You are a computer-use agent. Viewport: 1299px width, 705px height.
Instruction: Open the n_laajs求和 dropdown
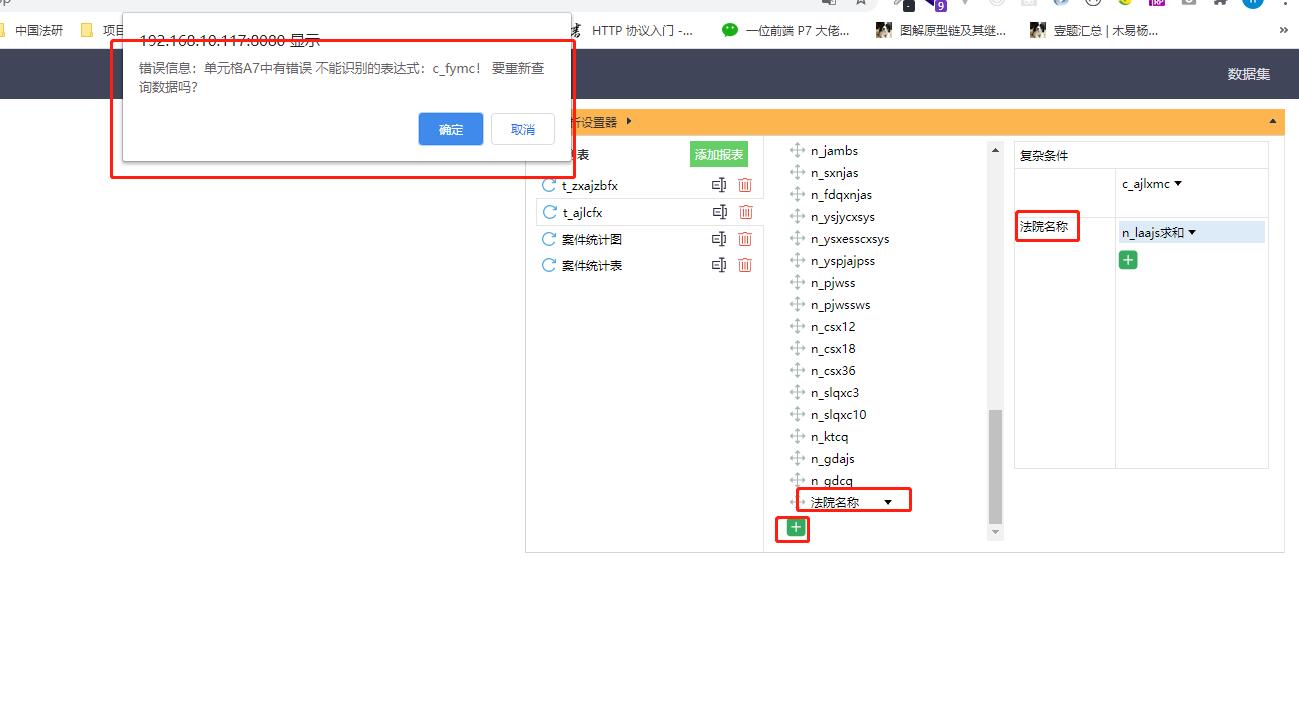pos(1192,233)
